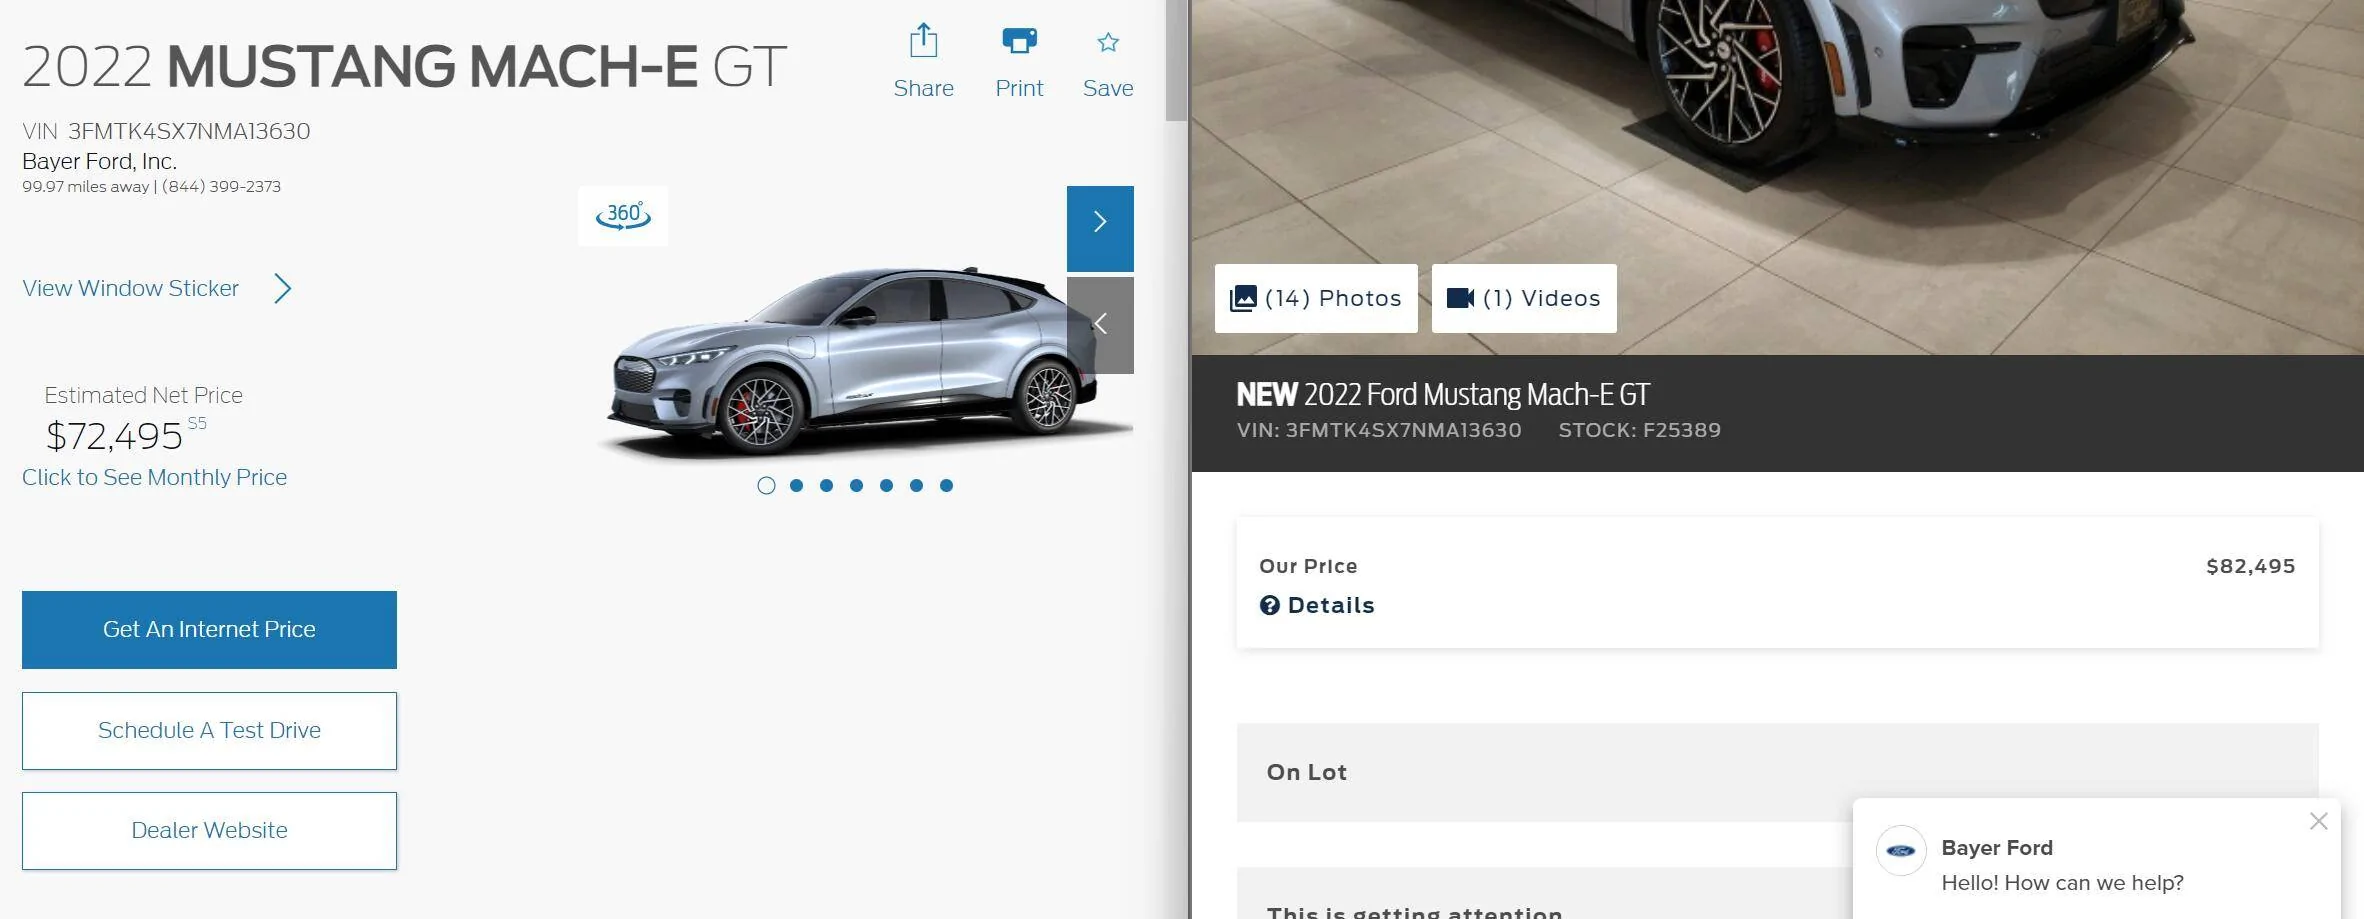Go to the previous car image with the left arrow
This screenshot has width=2364, height=919.
1100,324
